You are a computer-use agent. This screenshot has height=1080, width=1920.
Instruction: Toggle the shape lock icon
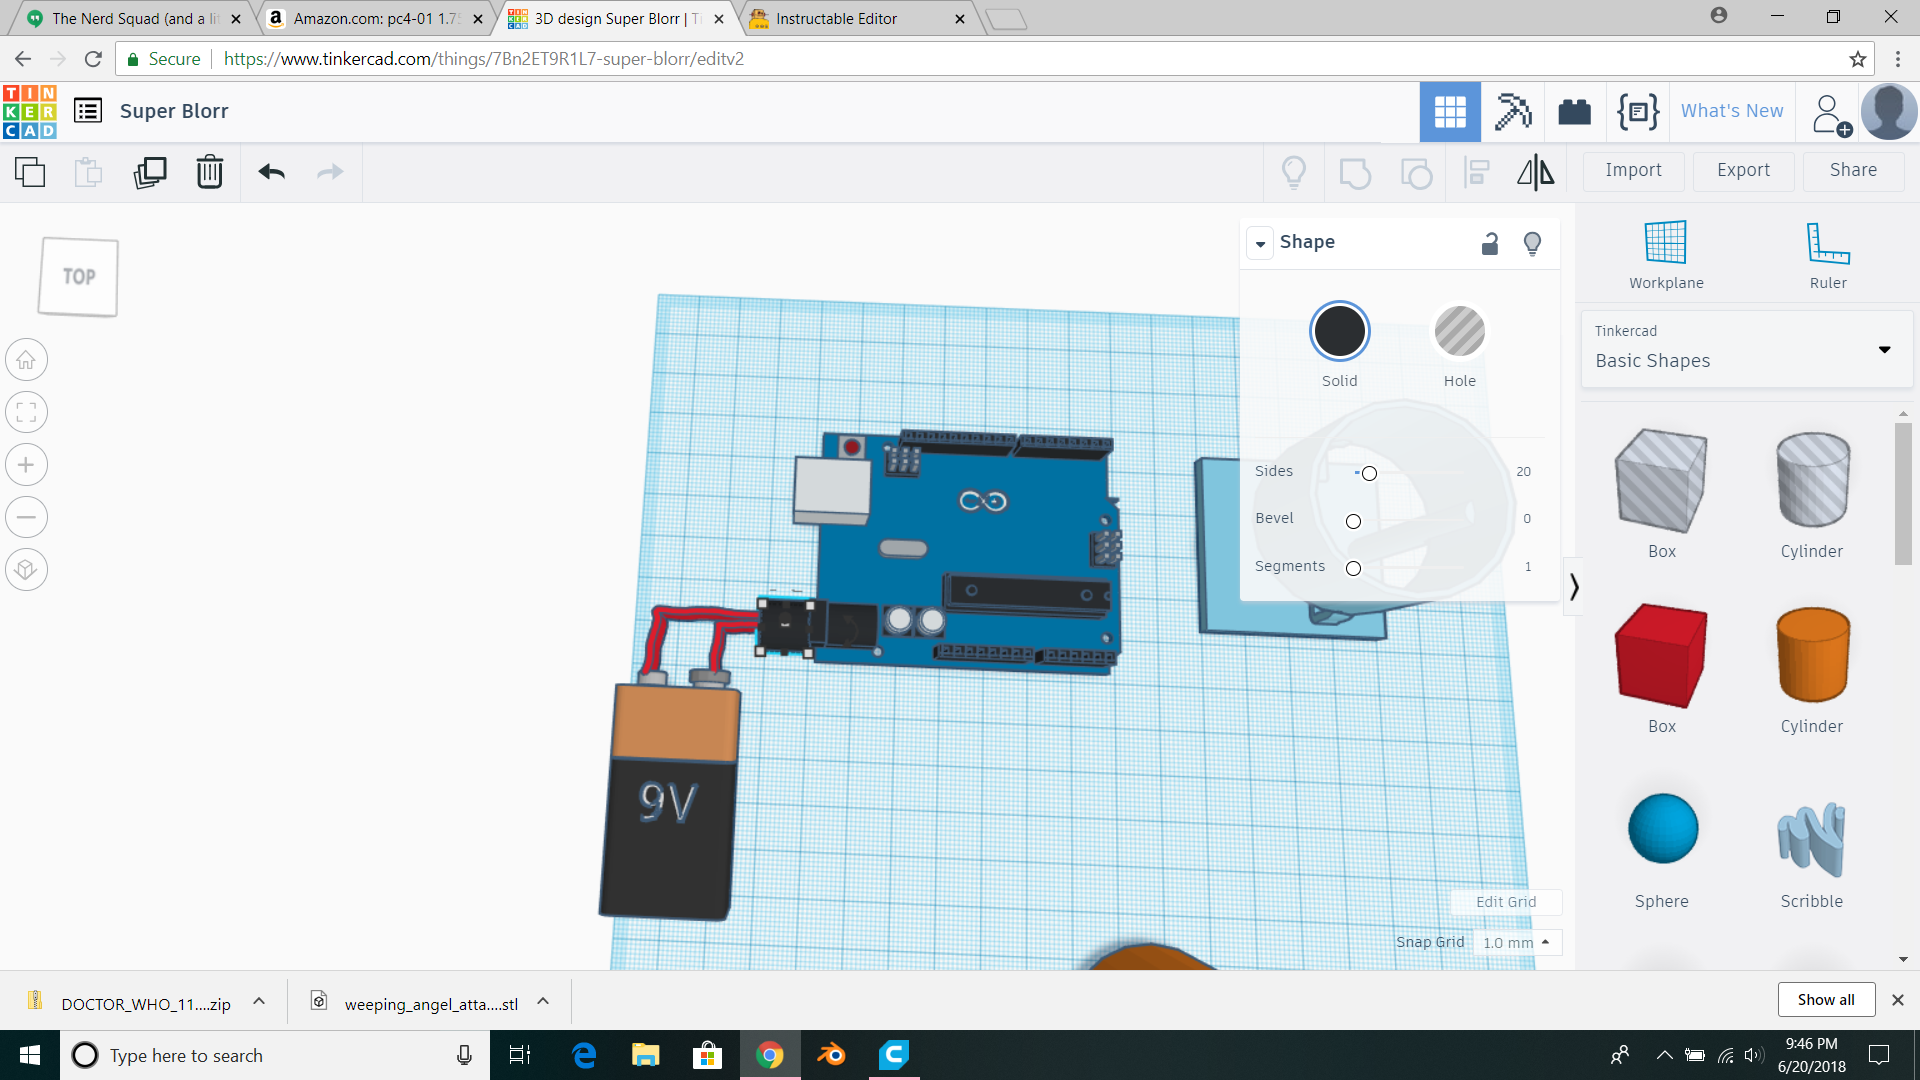[x=1489, y=243]
